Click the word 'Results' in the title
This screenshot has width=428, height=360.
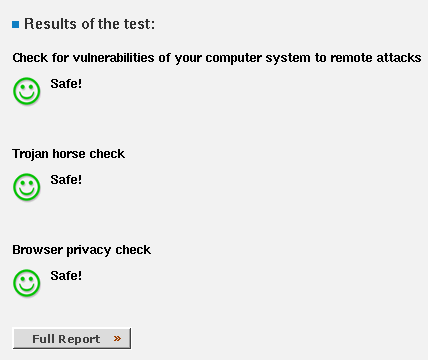[50, 24]
